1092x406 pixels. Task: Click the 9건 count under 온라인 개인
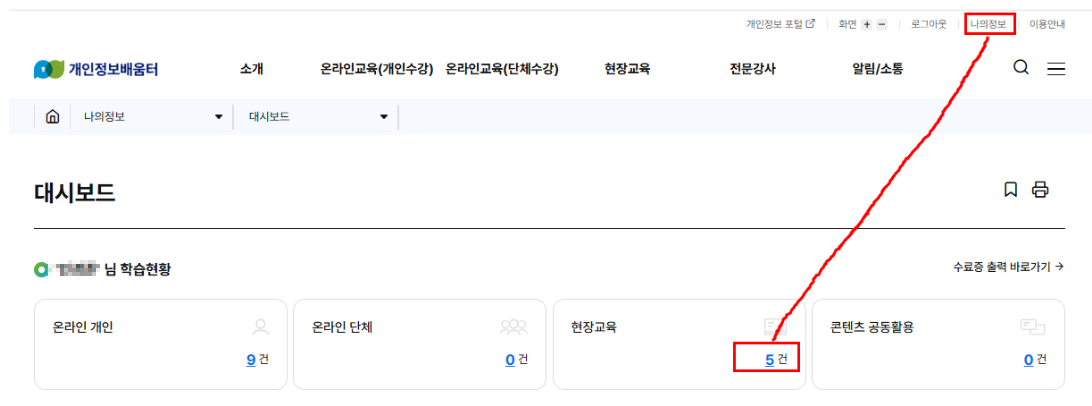251,359
